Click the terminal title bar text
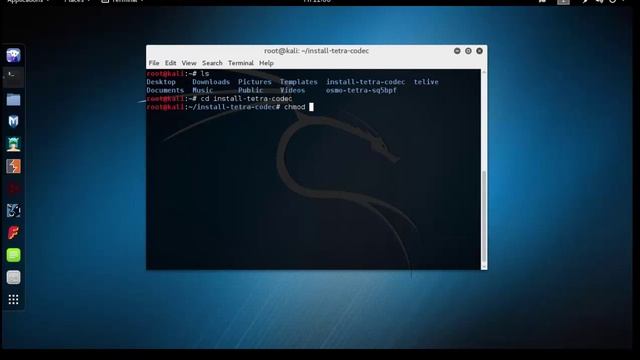 point(316,51)
